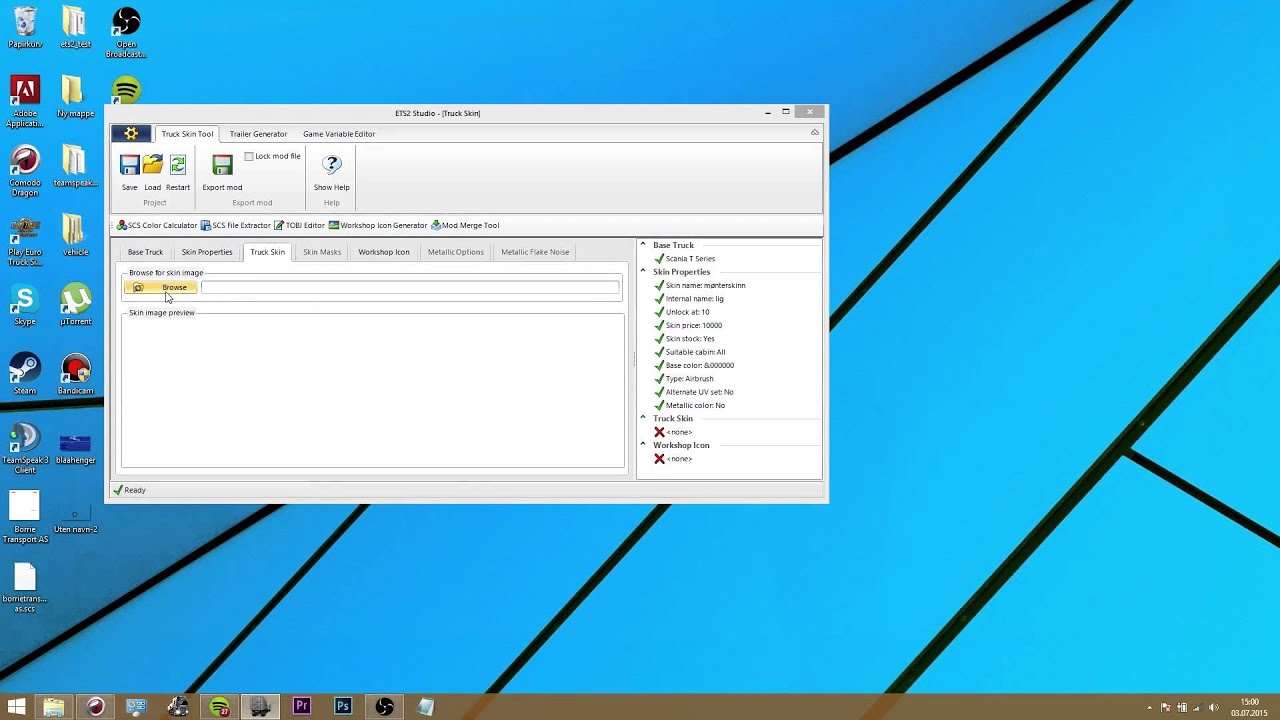Viewport: 1280px width, 720px height.
Task: Open the Skin Masks tab
Action: coord(322,252)
